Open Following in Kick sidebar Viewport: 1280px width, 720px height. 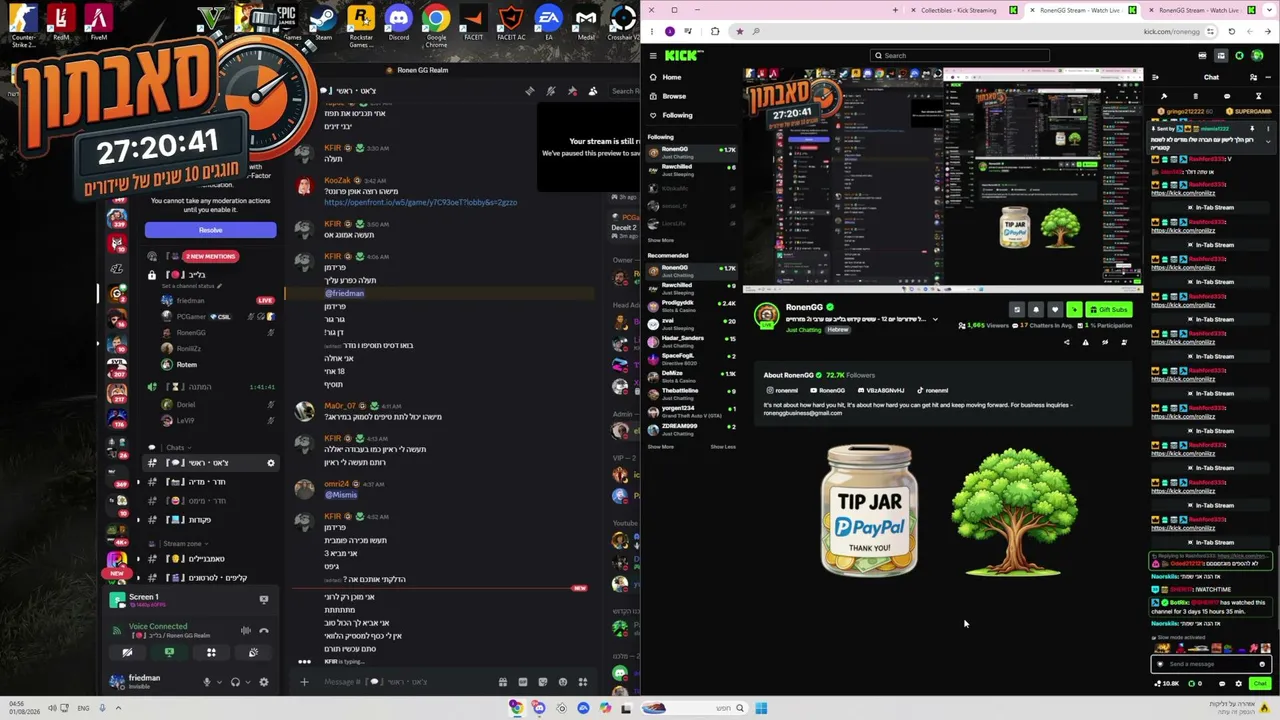click(677, 115)
